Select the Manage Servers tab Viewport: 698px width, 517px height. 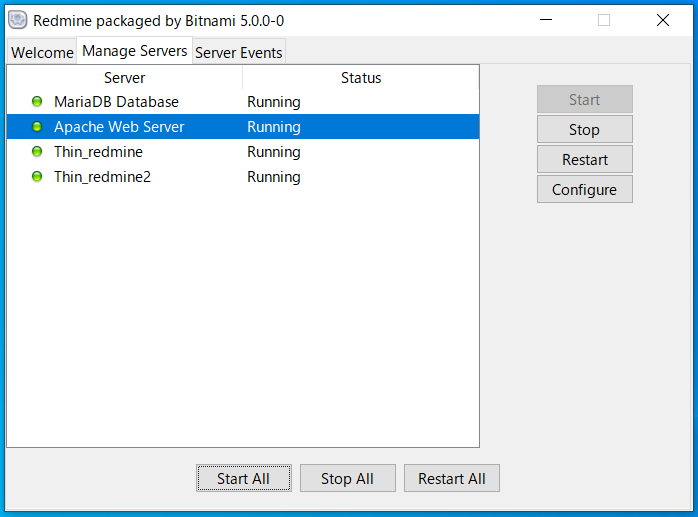pos(134,51)
